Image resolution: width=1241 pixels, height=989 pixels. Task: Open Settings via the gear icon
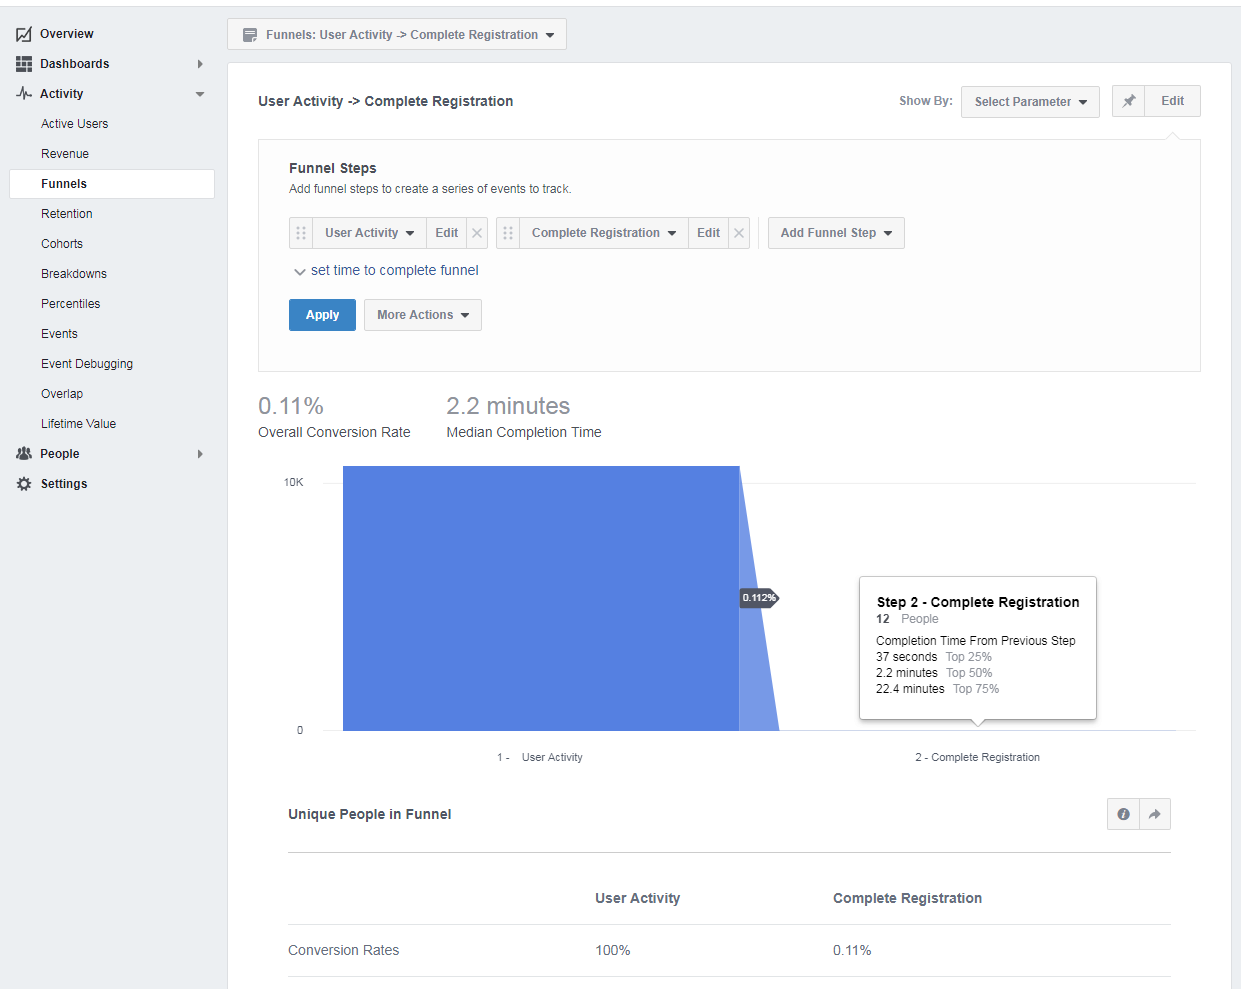point(22,483)
